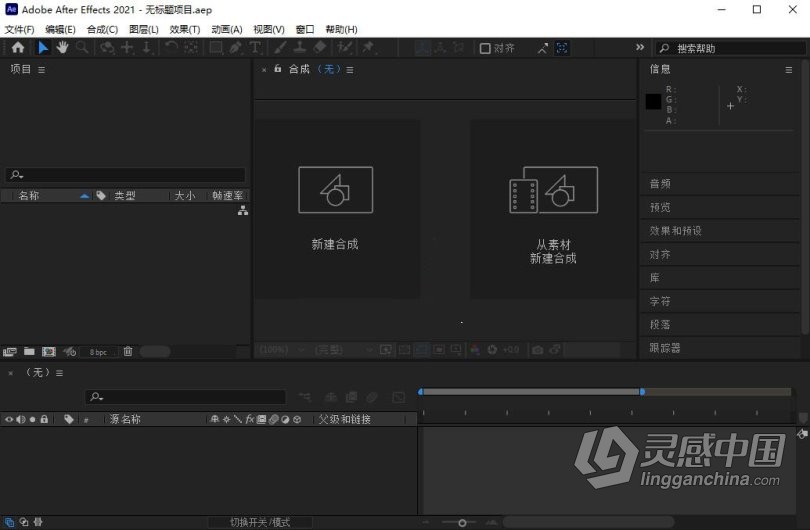Open the project flowchart view icon
The height and width of the screenshot is (530, 810).
coord(243,211)
